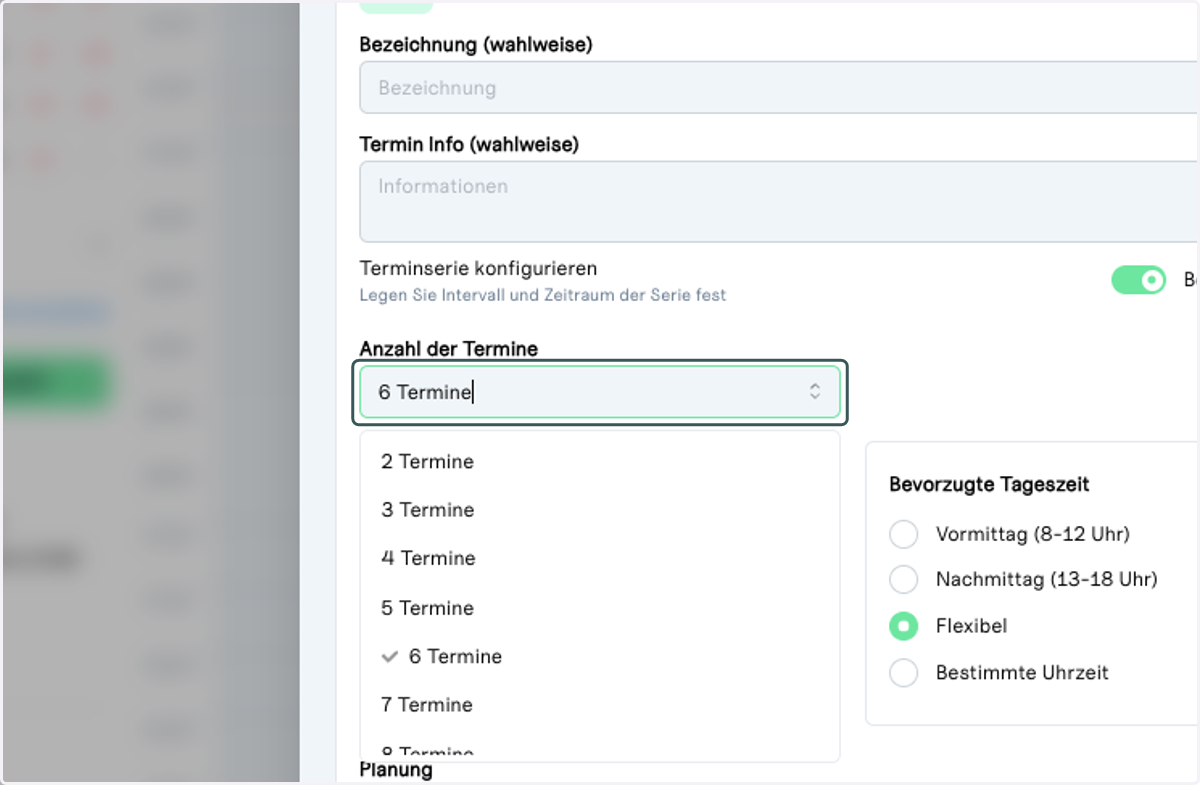Select Vormittag (8-12 Uhr) radio button
The height and width of the screenshot is (785, 1200).
[x=903, y=534]
